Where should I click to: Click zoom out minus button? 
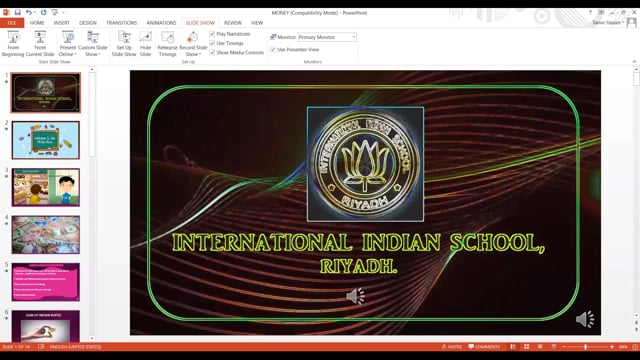pyautogui.click(x=564, y=347)
